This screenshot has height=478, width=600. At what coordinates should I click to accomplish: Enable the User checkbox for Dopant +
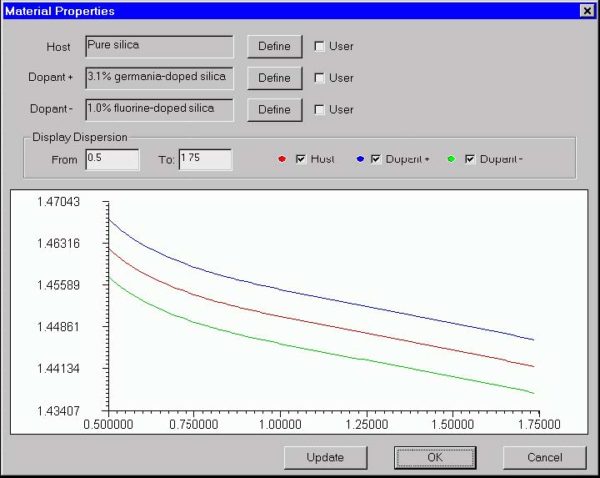click(x=319, y=78)
